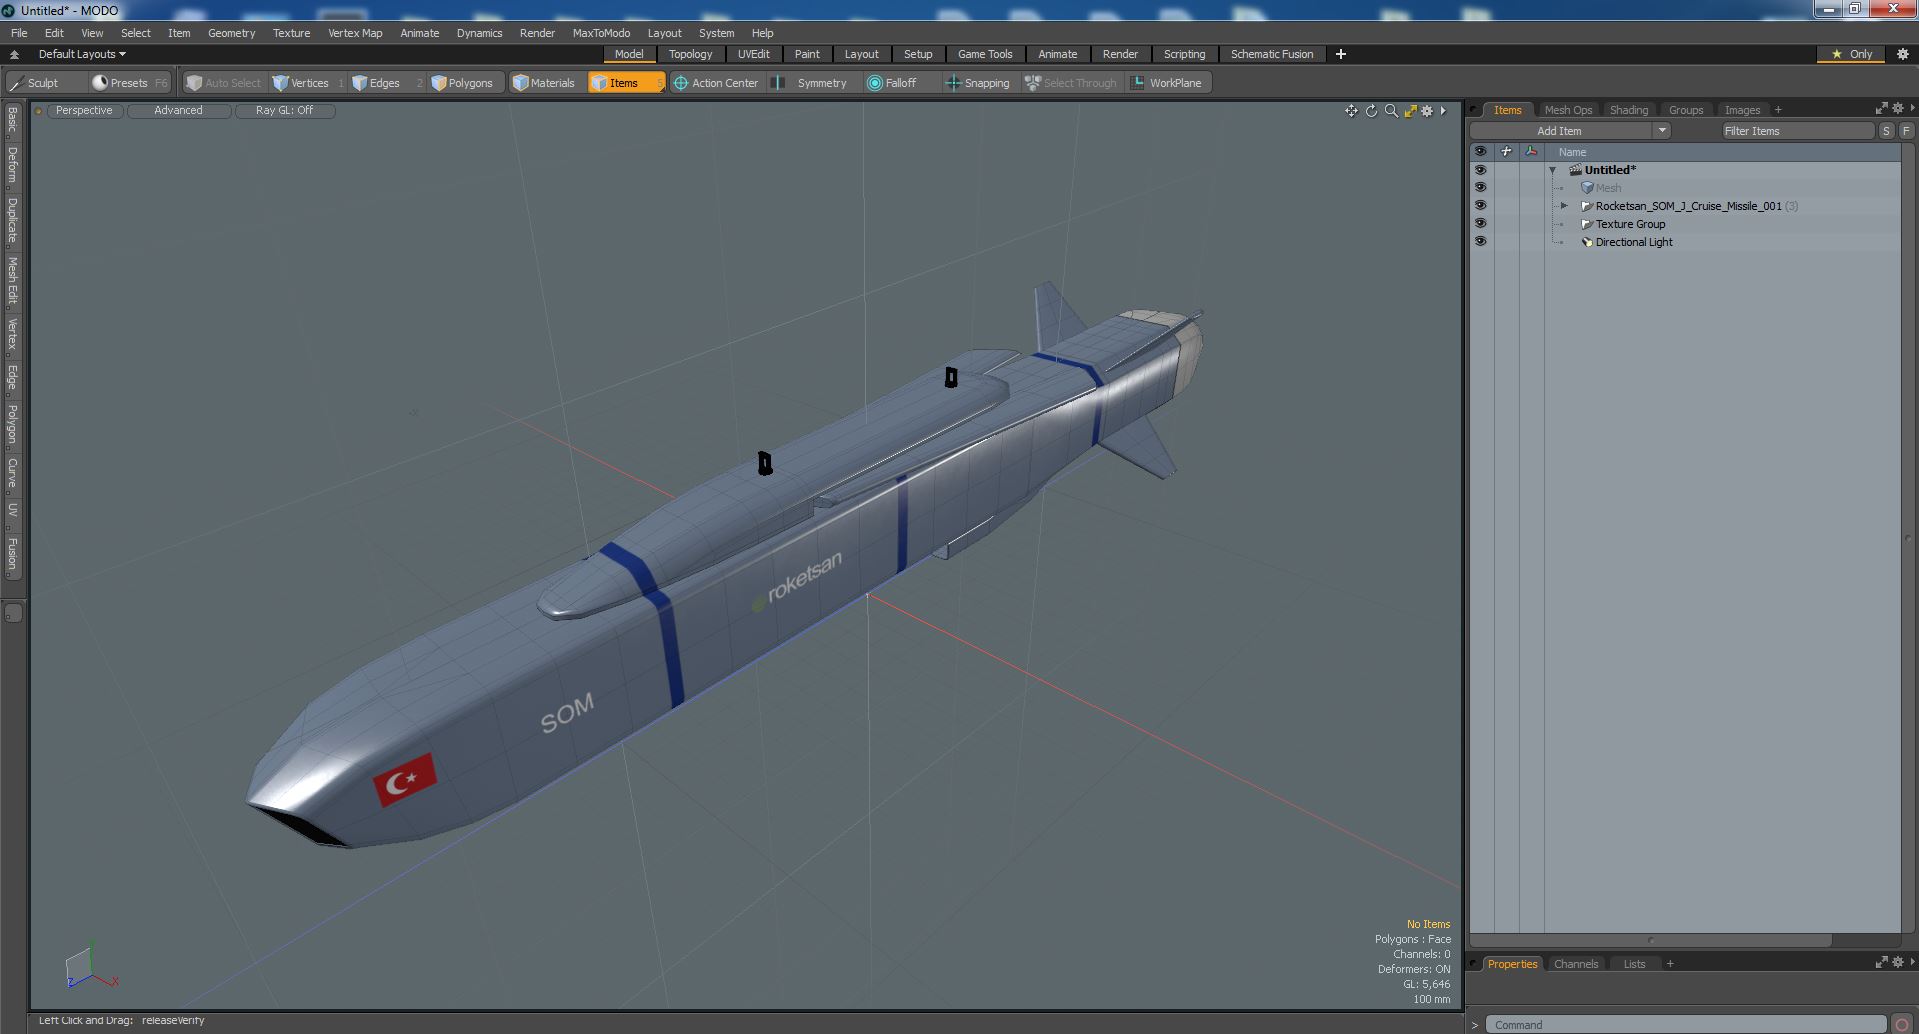Click the Items list horizontal scrollbar
This screenshot has height=1034, width=1919.
(x=1651, y=940)
